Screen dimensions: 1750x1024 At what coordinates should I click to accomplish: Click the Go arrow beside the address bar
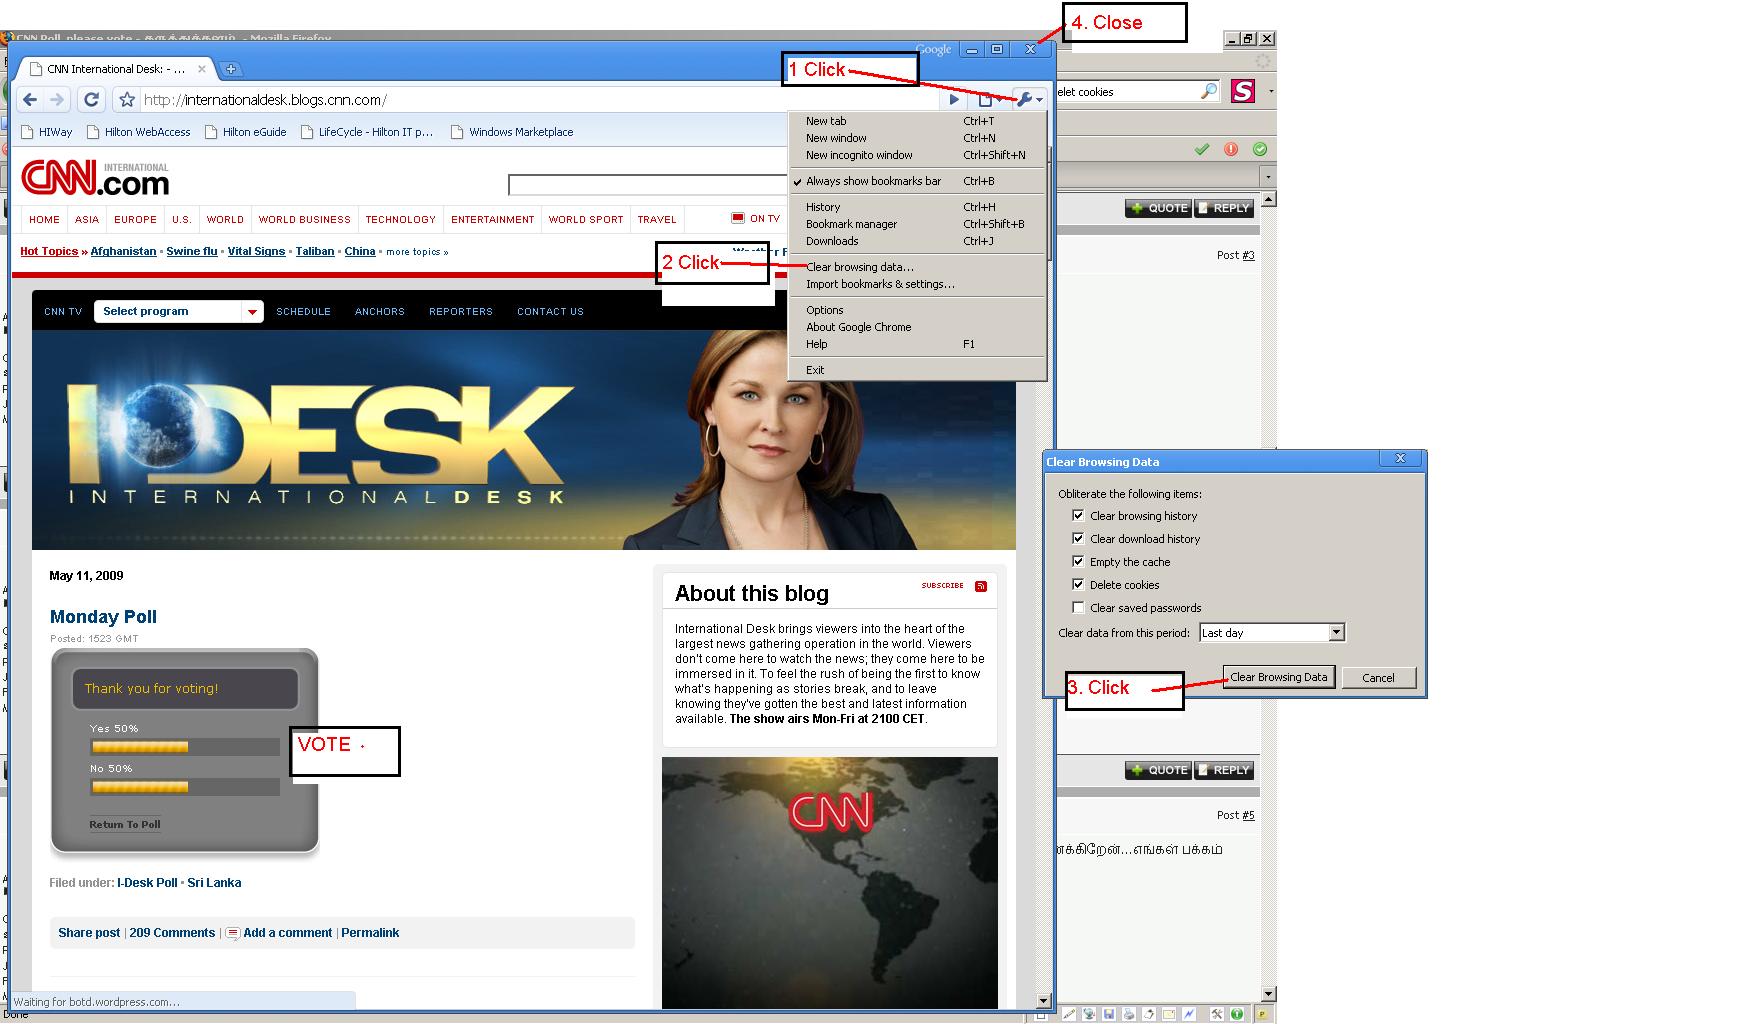coord(955,99)
